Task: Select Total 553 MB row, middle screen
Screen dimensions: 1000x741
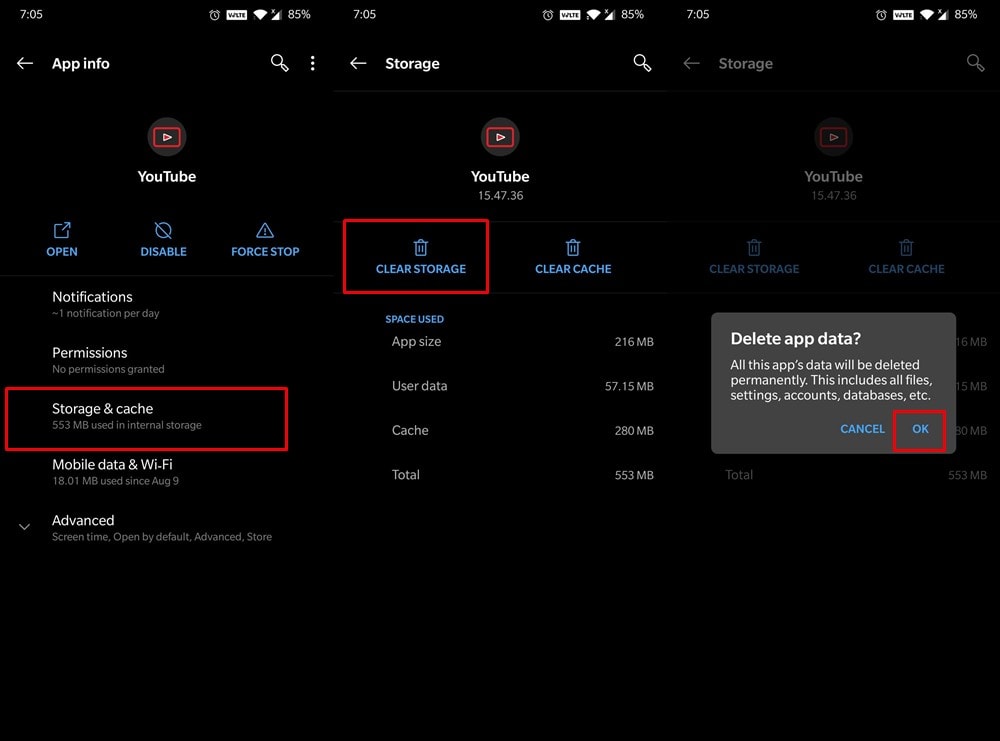Action: [x=522, y=475]
